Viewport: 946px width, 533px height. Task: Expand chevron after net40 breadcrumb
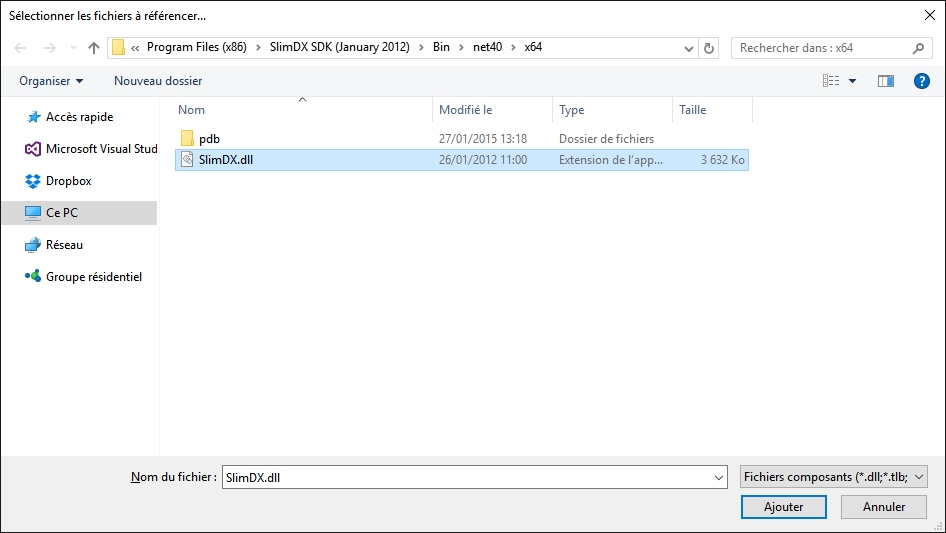tap(513, 48)
